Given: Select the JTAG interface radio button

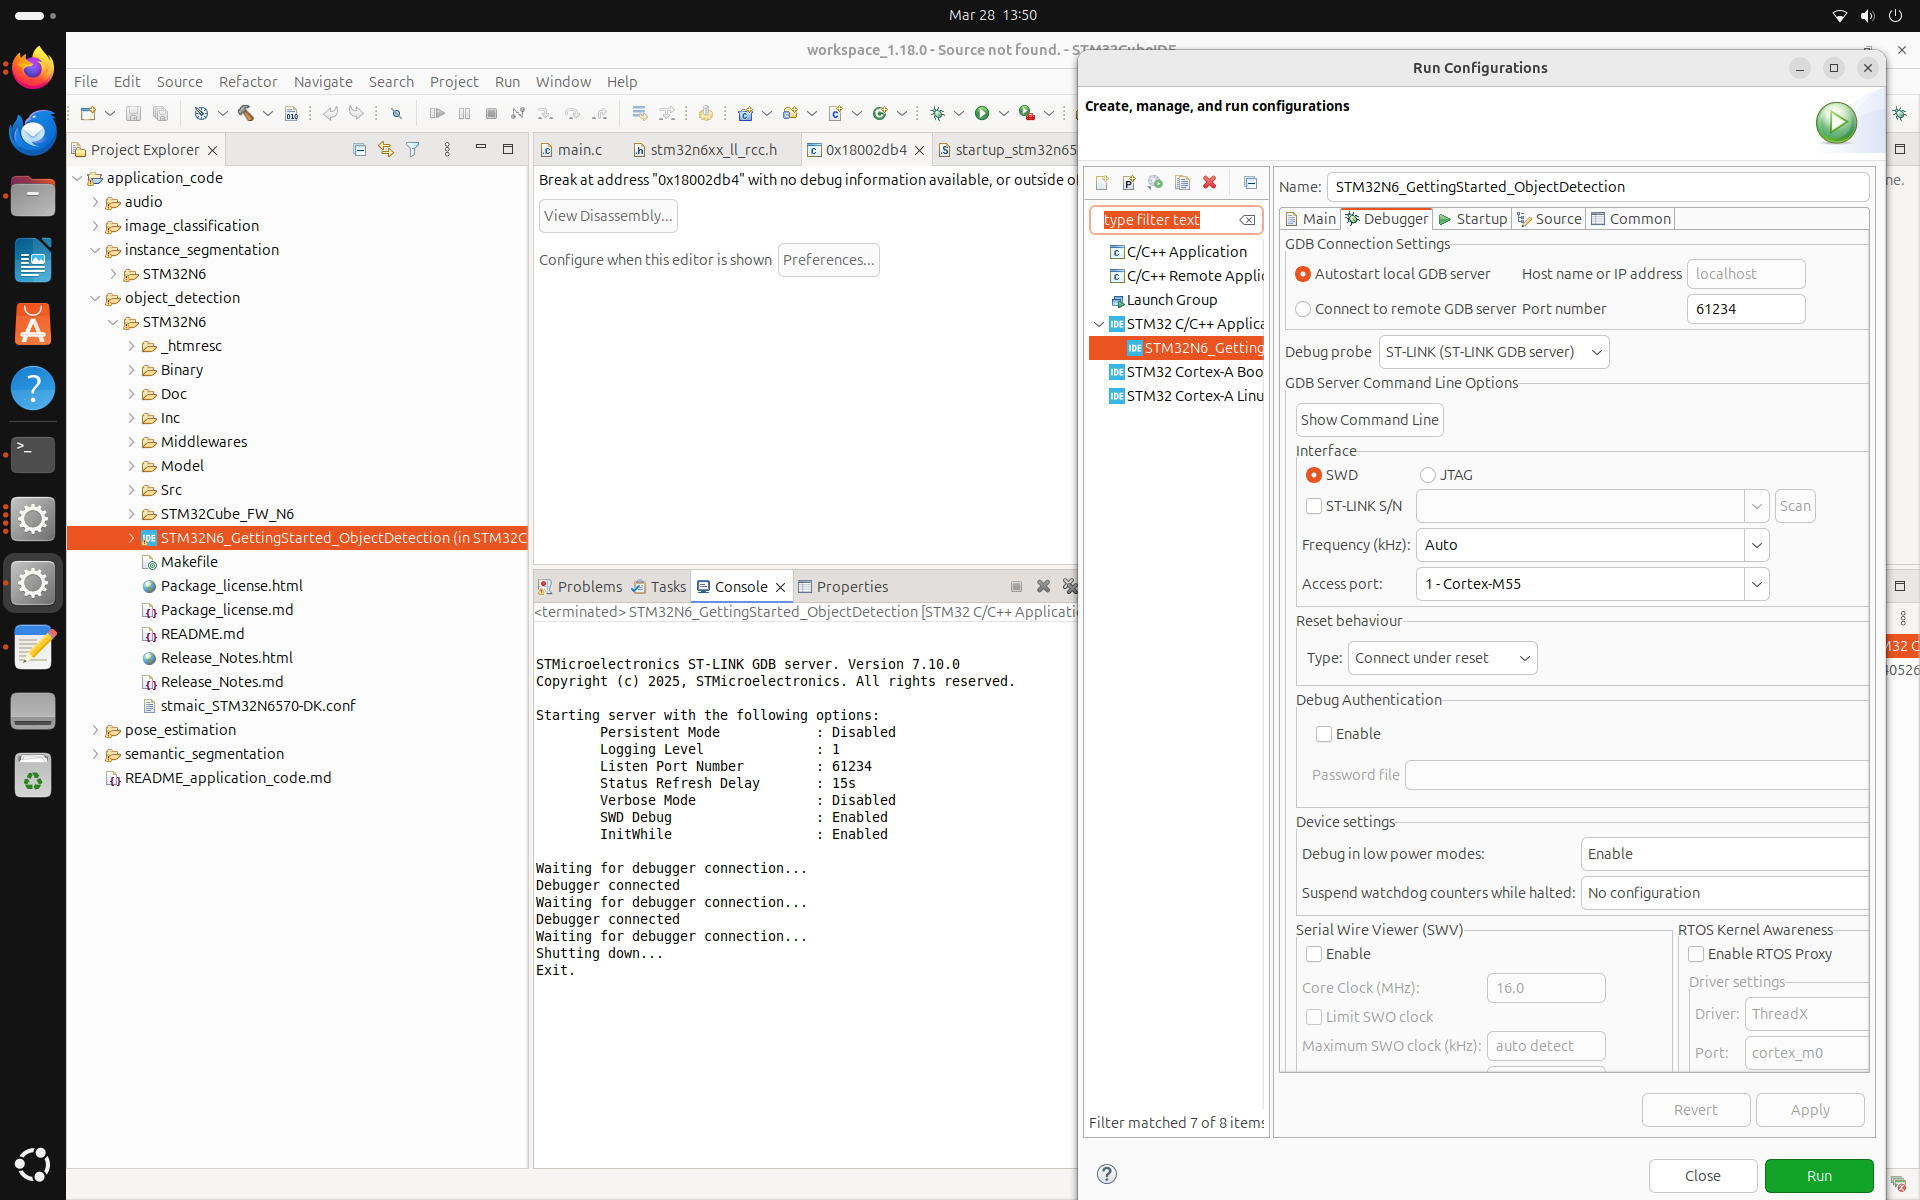Looking at the screenshot, I should pyautogui.click(x=1428, y=475).
